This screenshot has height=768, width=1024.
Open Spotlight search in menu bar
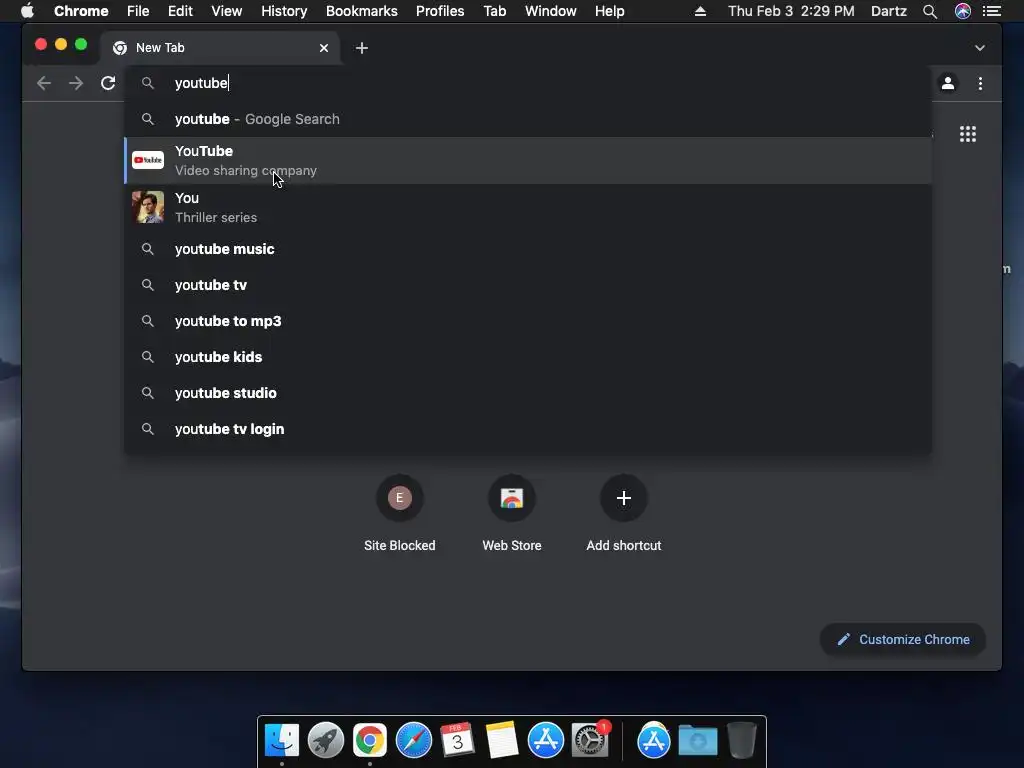pyautogui.click(x=930, y=11)
